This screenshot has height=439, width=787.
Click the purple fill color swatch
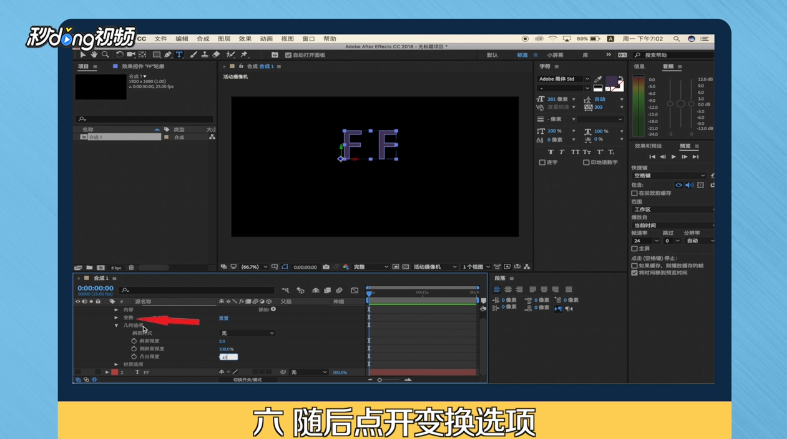click(611, 81)
